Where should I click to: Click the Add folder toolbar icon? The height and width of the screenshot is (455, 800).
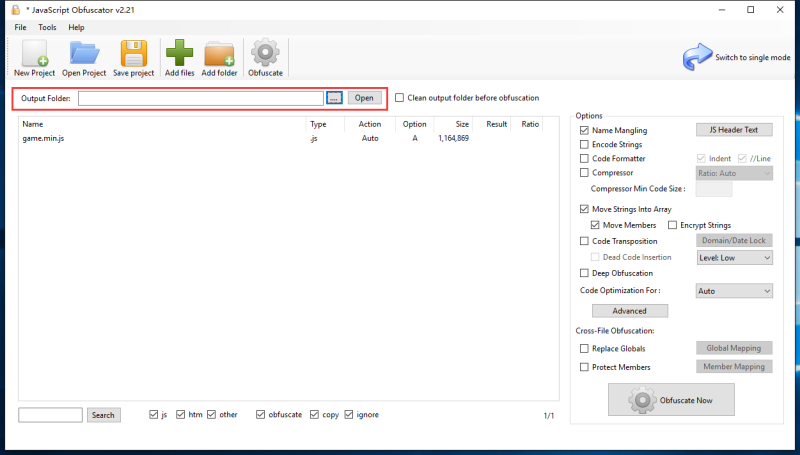(219, 54)
